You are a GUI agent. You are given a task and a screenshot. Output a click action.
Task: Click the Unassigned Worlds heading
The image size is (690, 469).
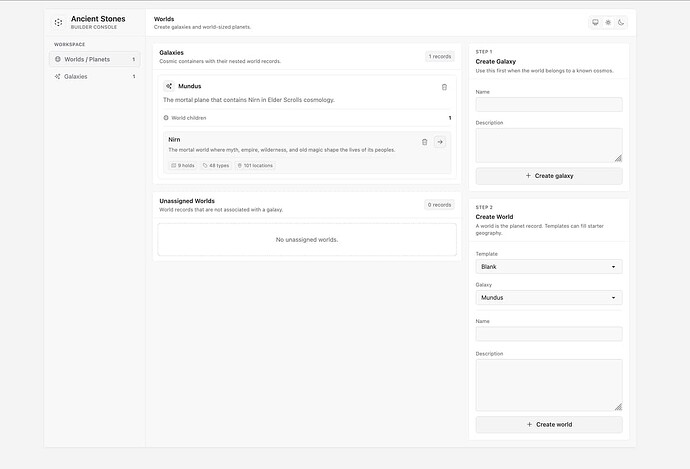187,201
